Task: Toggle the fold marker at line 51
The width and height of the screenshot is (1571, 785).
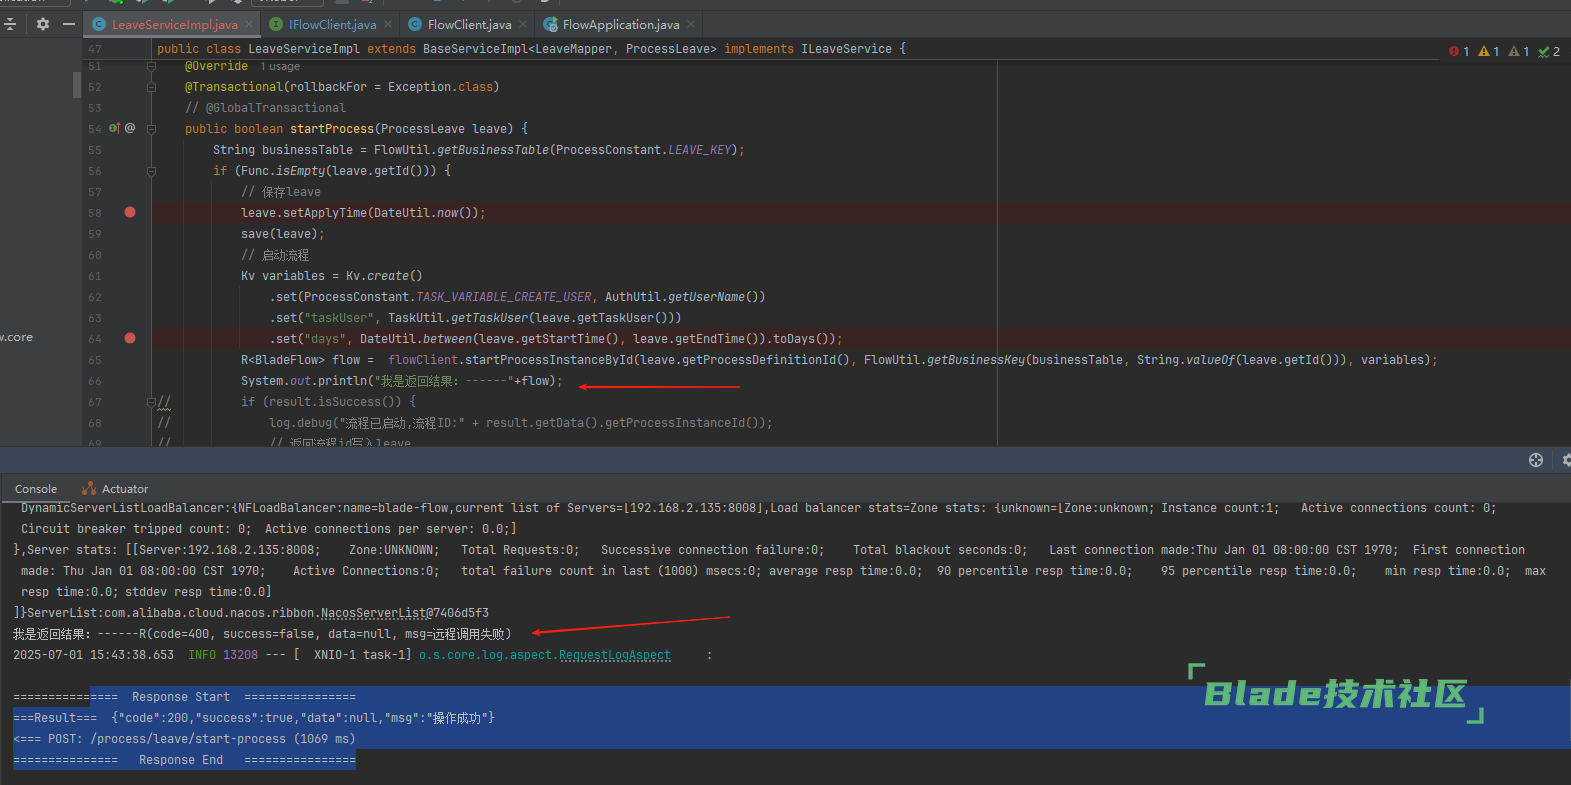Action: [151, 66]
